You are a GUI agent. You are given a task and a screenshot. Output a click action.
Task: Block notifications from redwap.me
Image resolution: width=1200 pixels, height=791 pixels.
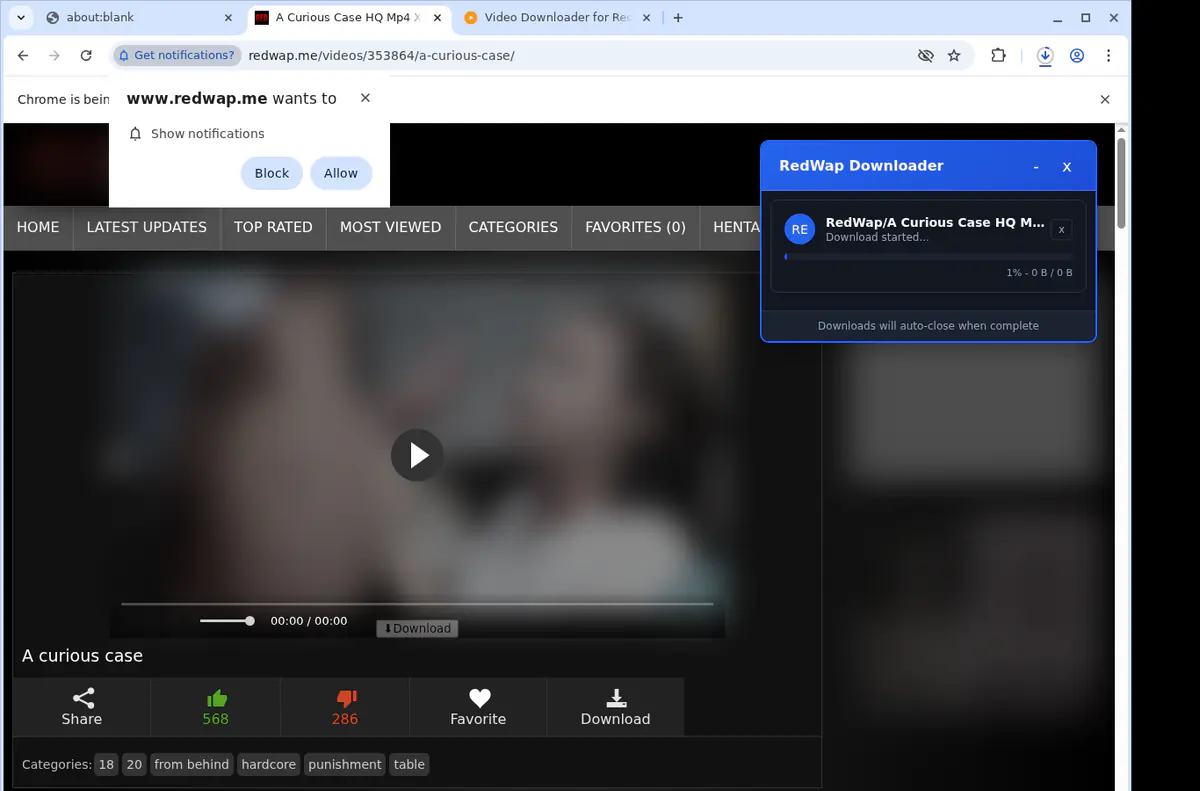tap(272, 173)
